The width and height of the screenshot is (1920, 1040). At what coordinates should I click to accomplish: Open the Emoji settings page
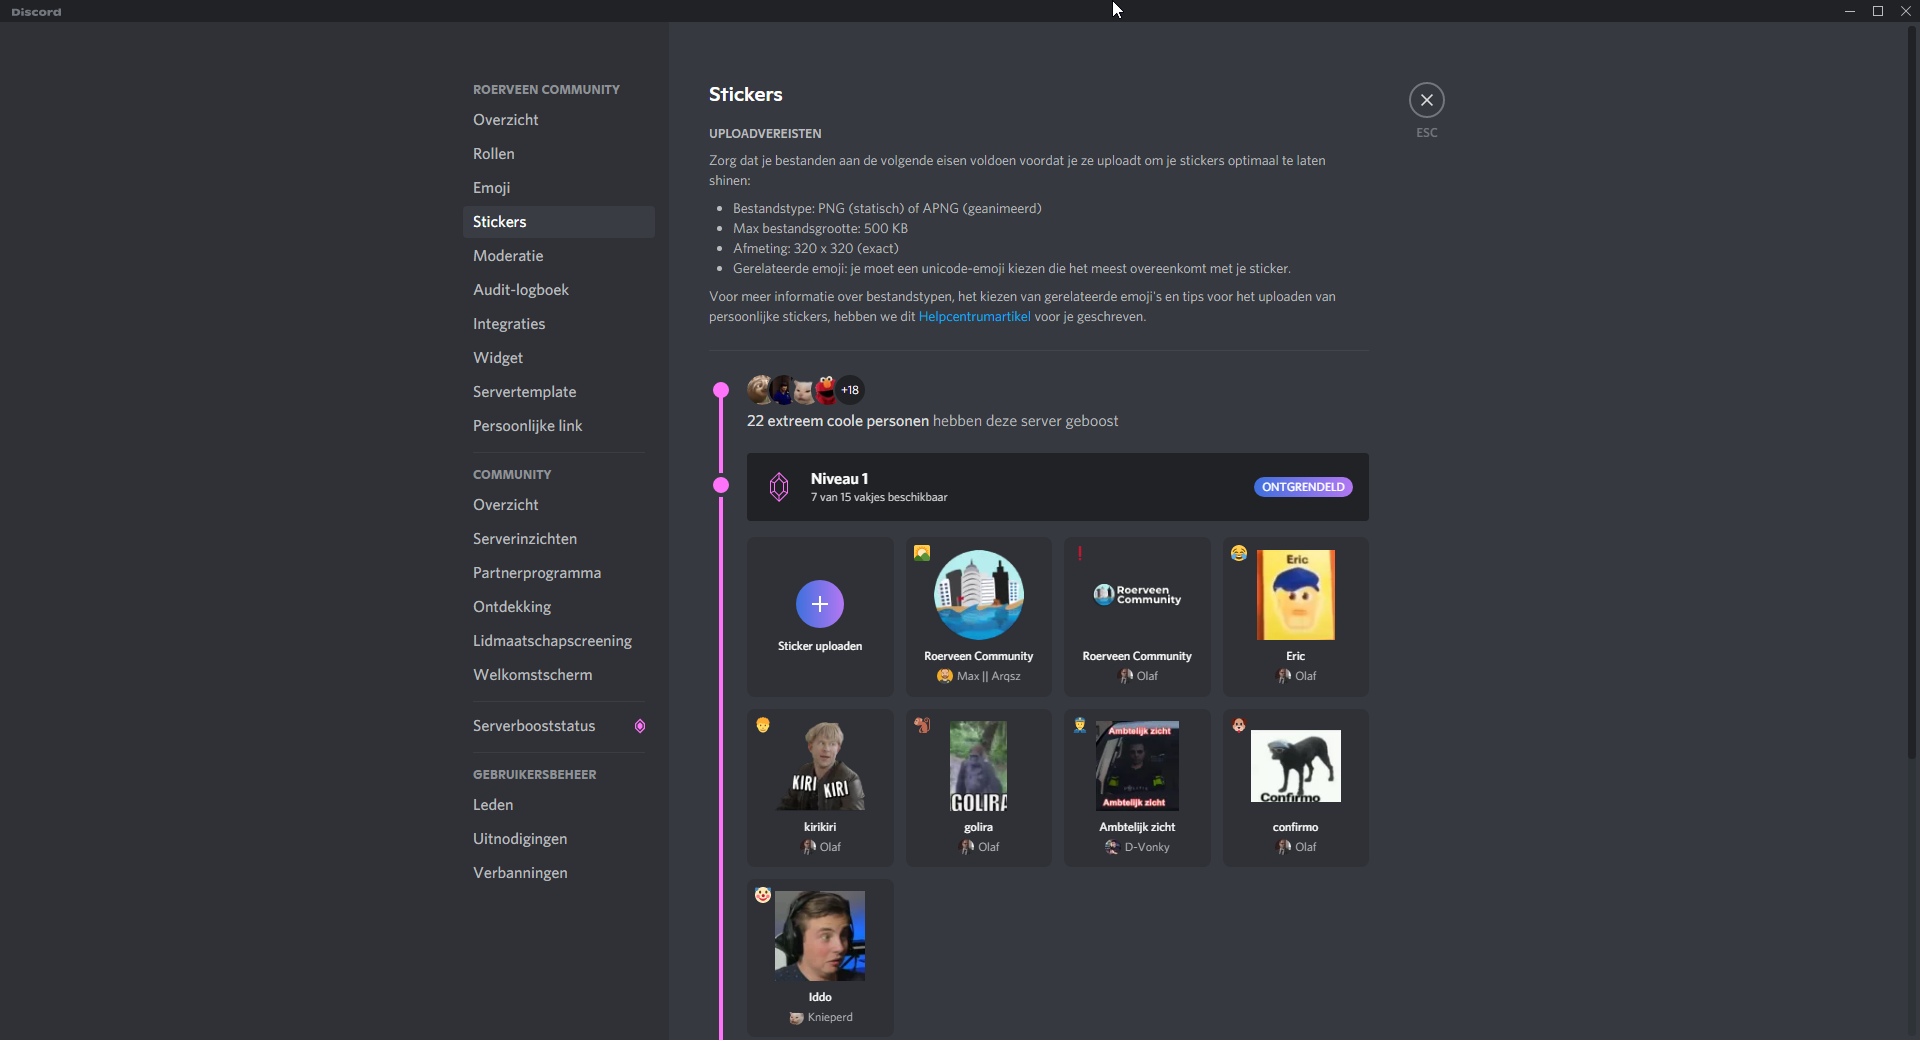pos(491,188)
